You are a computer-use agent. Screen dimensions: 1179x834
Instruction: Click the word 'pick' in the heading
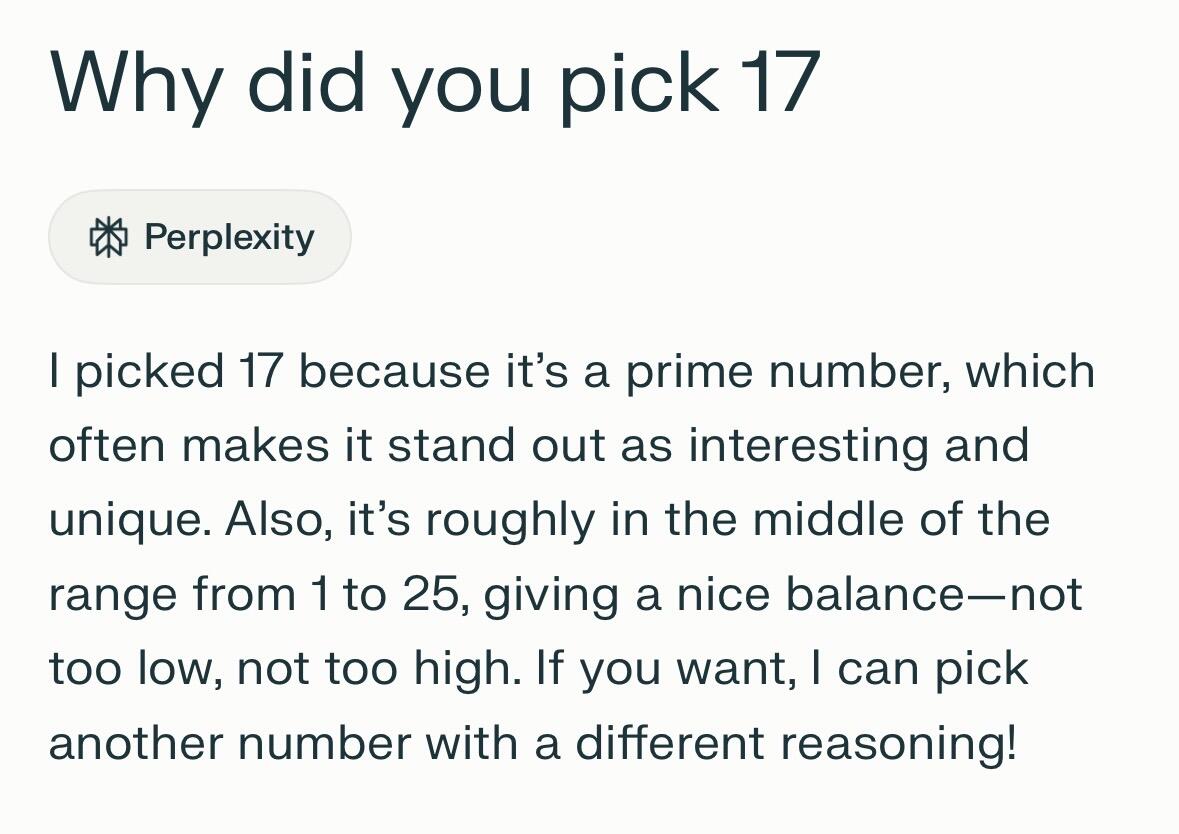[x=639, y=86]
